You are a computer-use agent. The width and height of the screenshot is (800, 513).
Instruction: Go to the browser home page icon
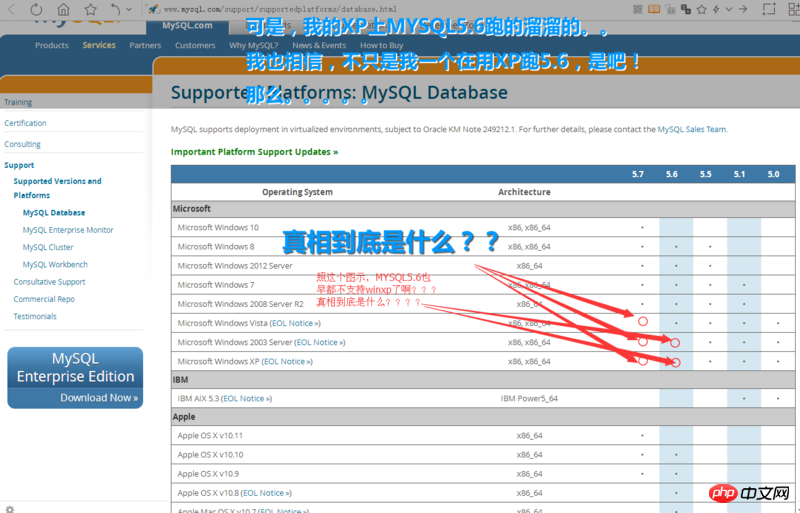coord(63,9)
